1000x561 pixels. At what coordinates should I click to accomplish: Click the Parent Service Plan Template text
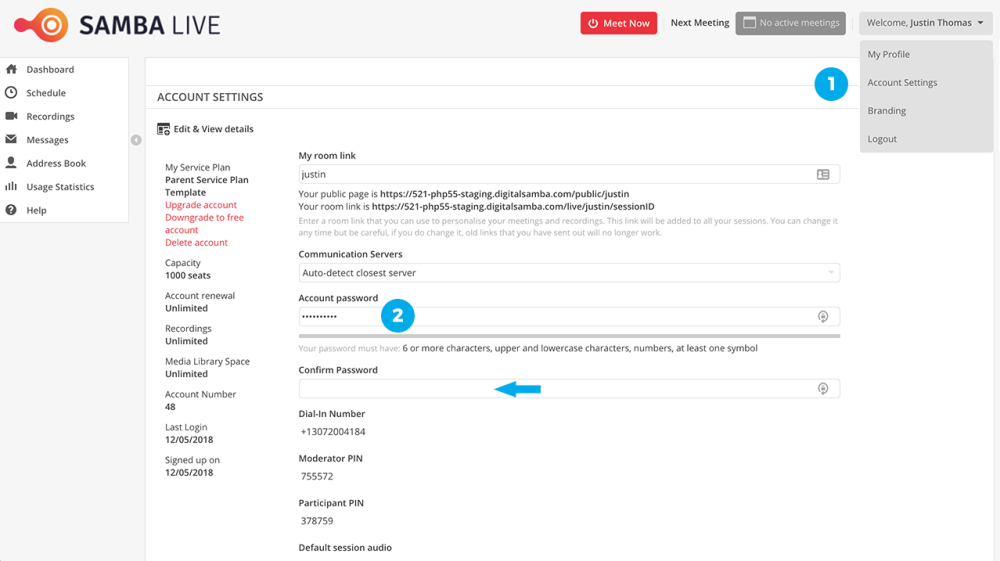[x=207, y=186]
